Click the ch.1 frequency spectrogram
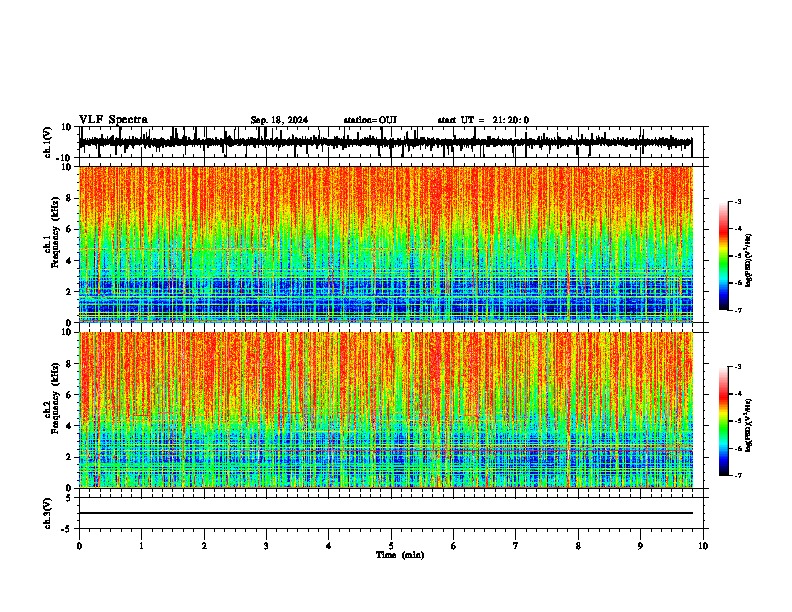792x612 pixels. pyautogui.click(x=385, y=244)
